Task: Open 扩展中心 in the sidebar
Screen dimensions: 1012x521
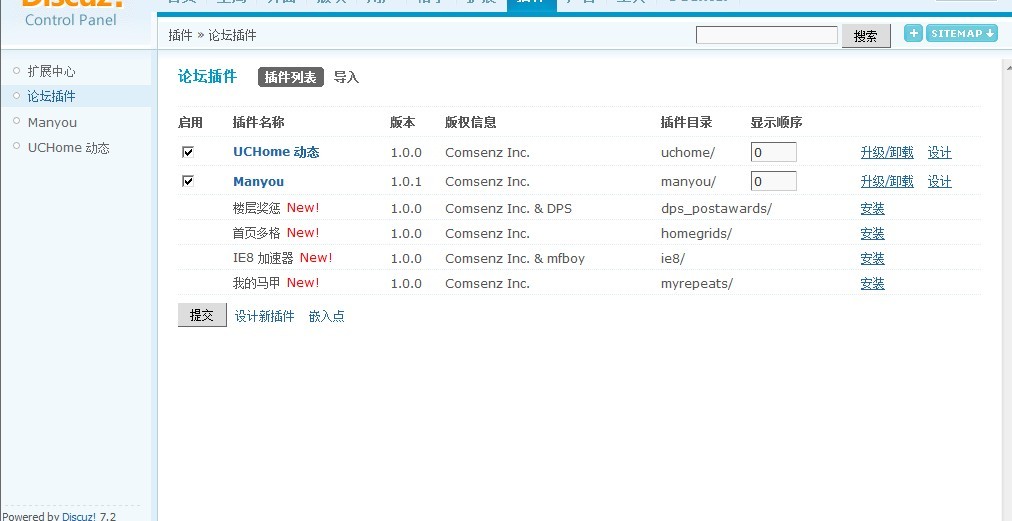Action: (x=52, y=71)
